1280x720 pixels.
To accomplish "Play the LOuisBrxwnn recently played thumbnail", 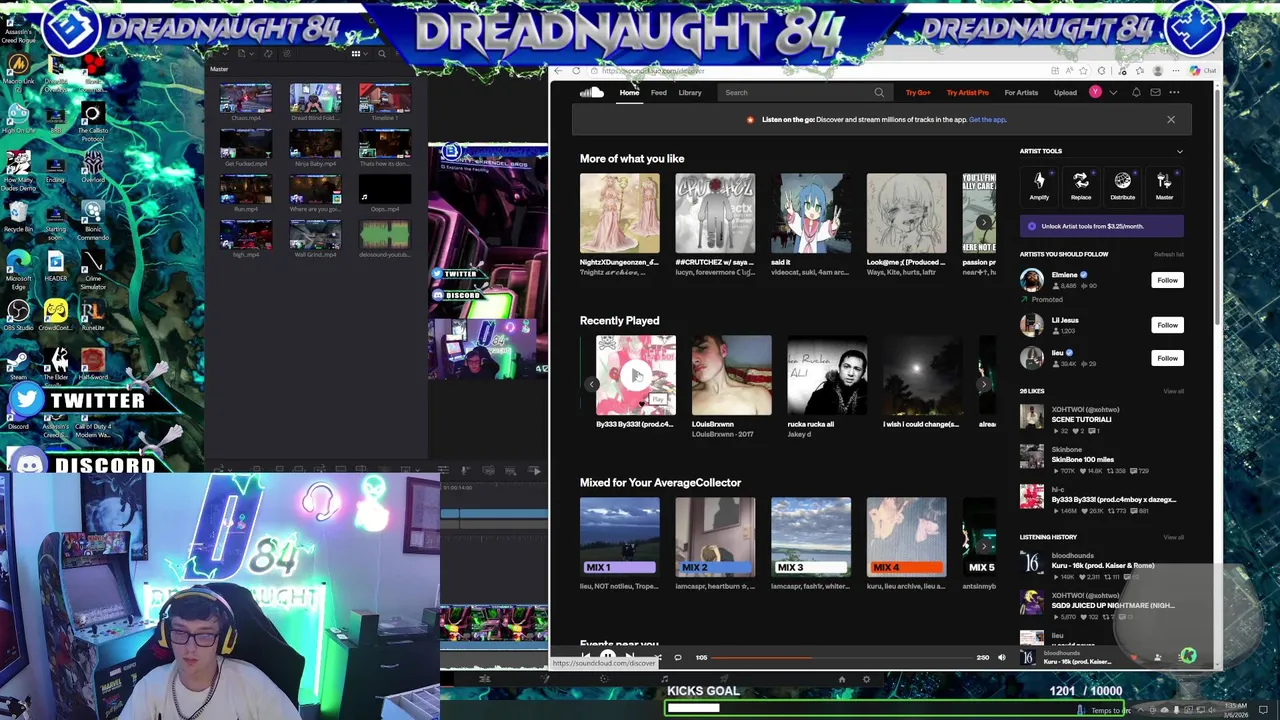I will pyautogui.click(x=731, y=375).
